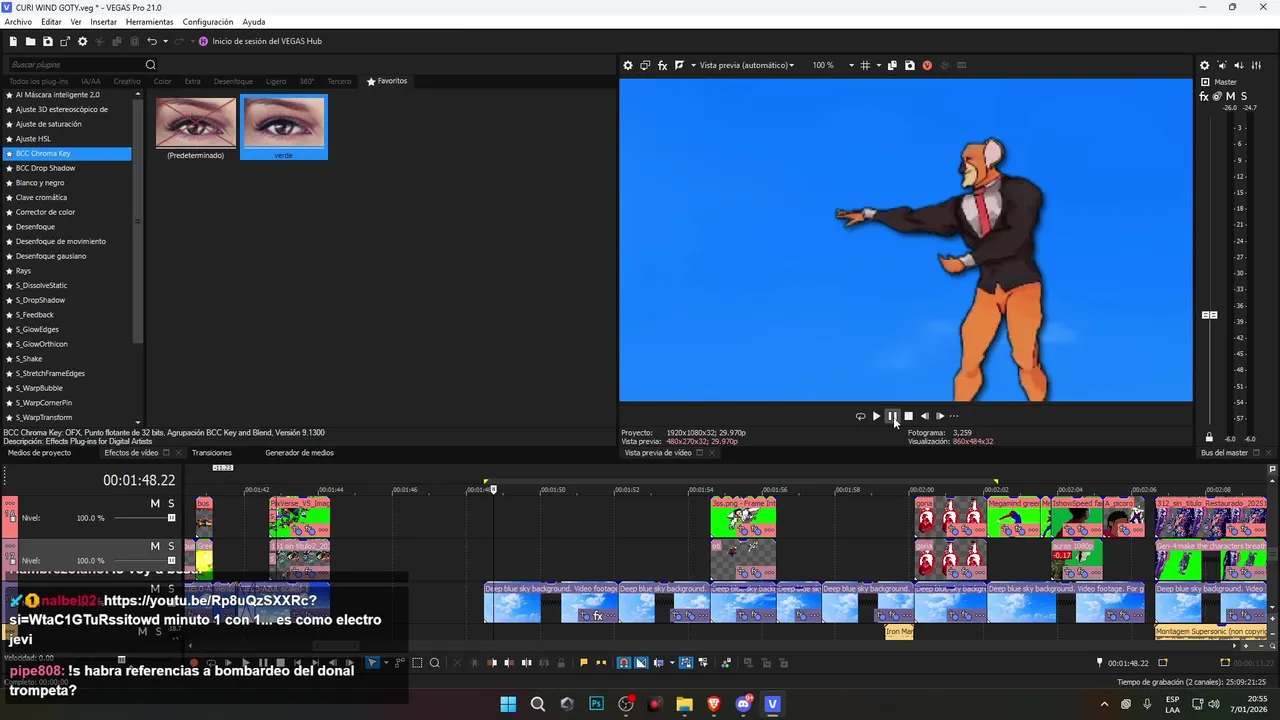Image resolution: width=1280 pixels, height=720 pixels.
Task: Solo the first video track
Action: coord(171,504)
